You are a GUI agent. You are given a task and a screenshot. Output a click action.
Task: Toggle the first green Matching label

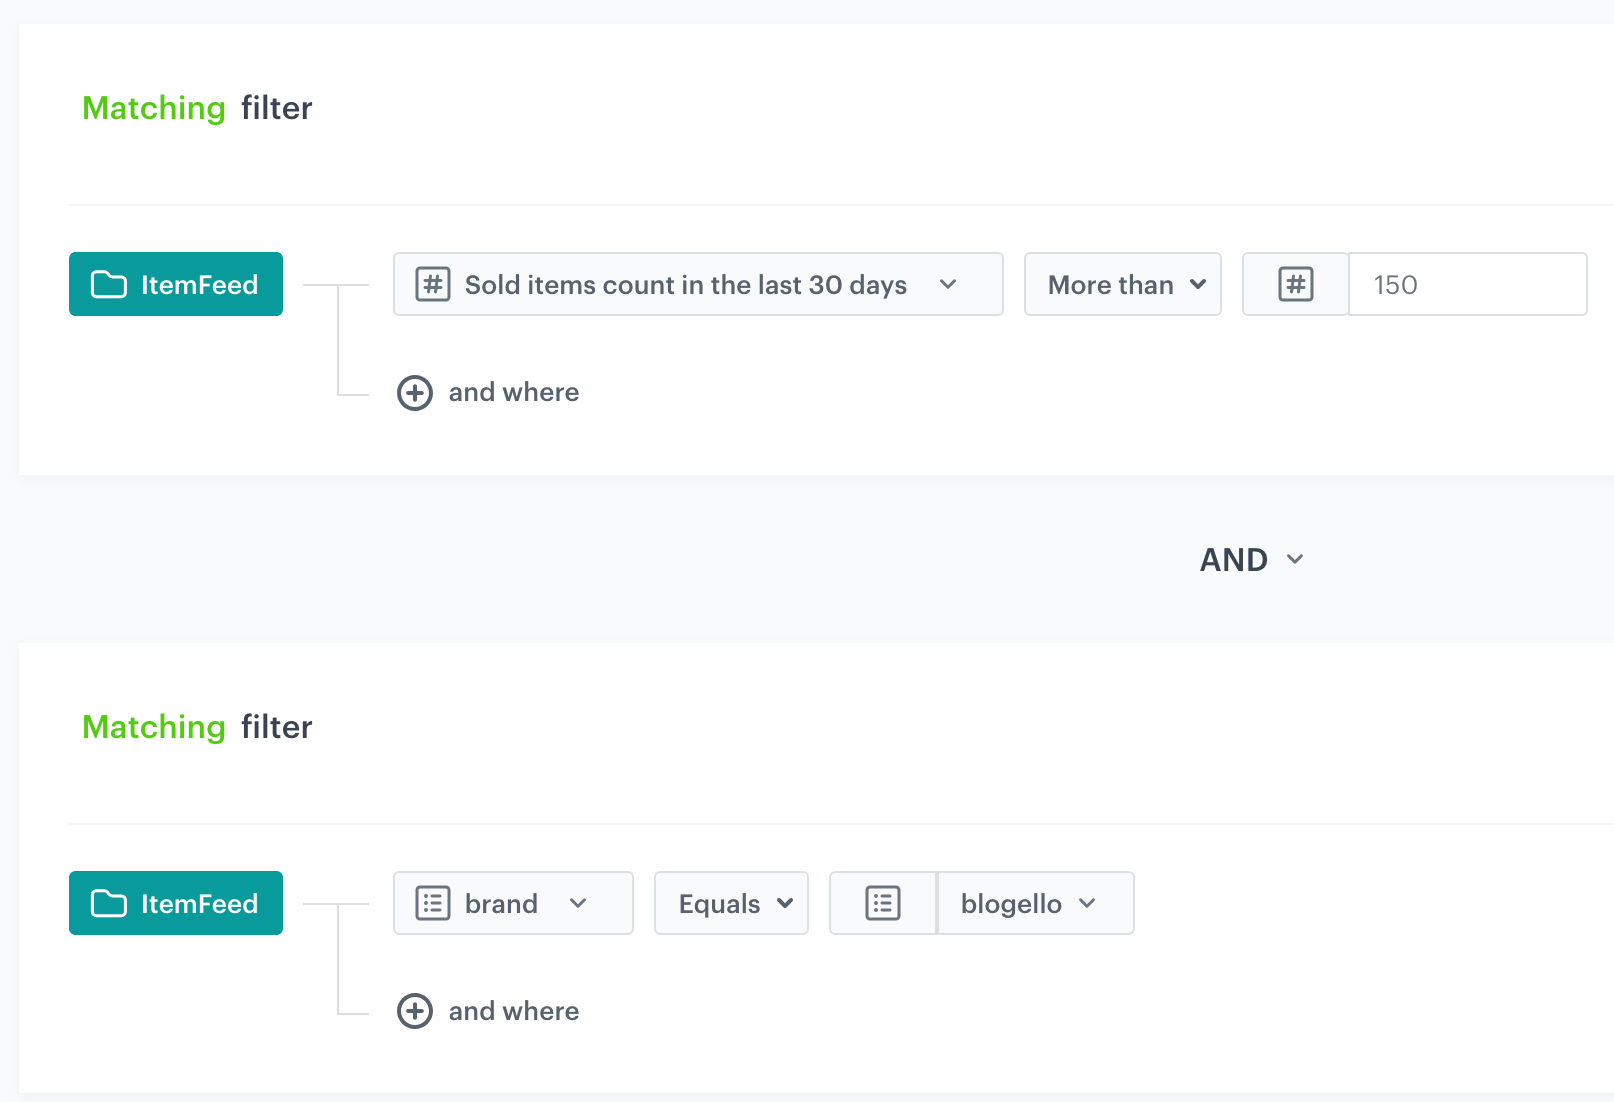click(154, 108)
